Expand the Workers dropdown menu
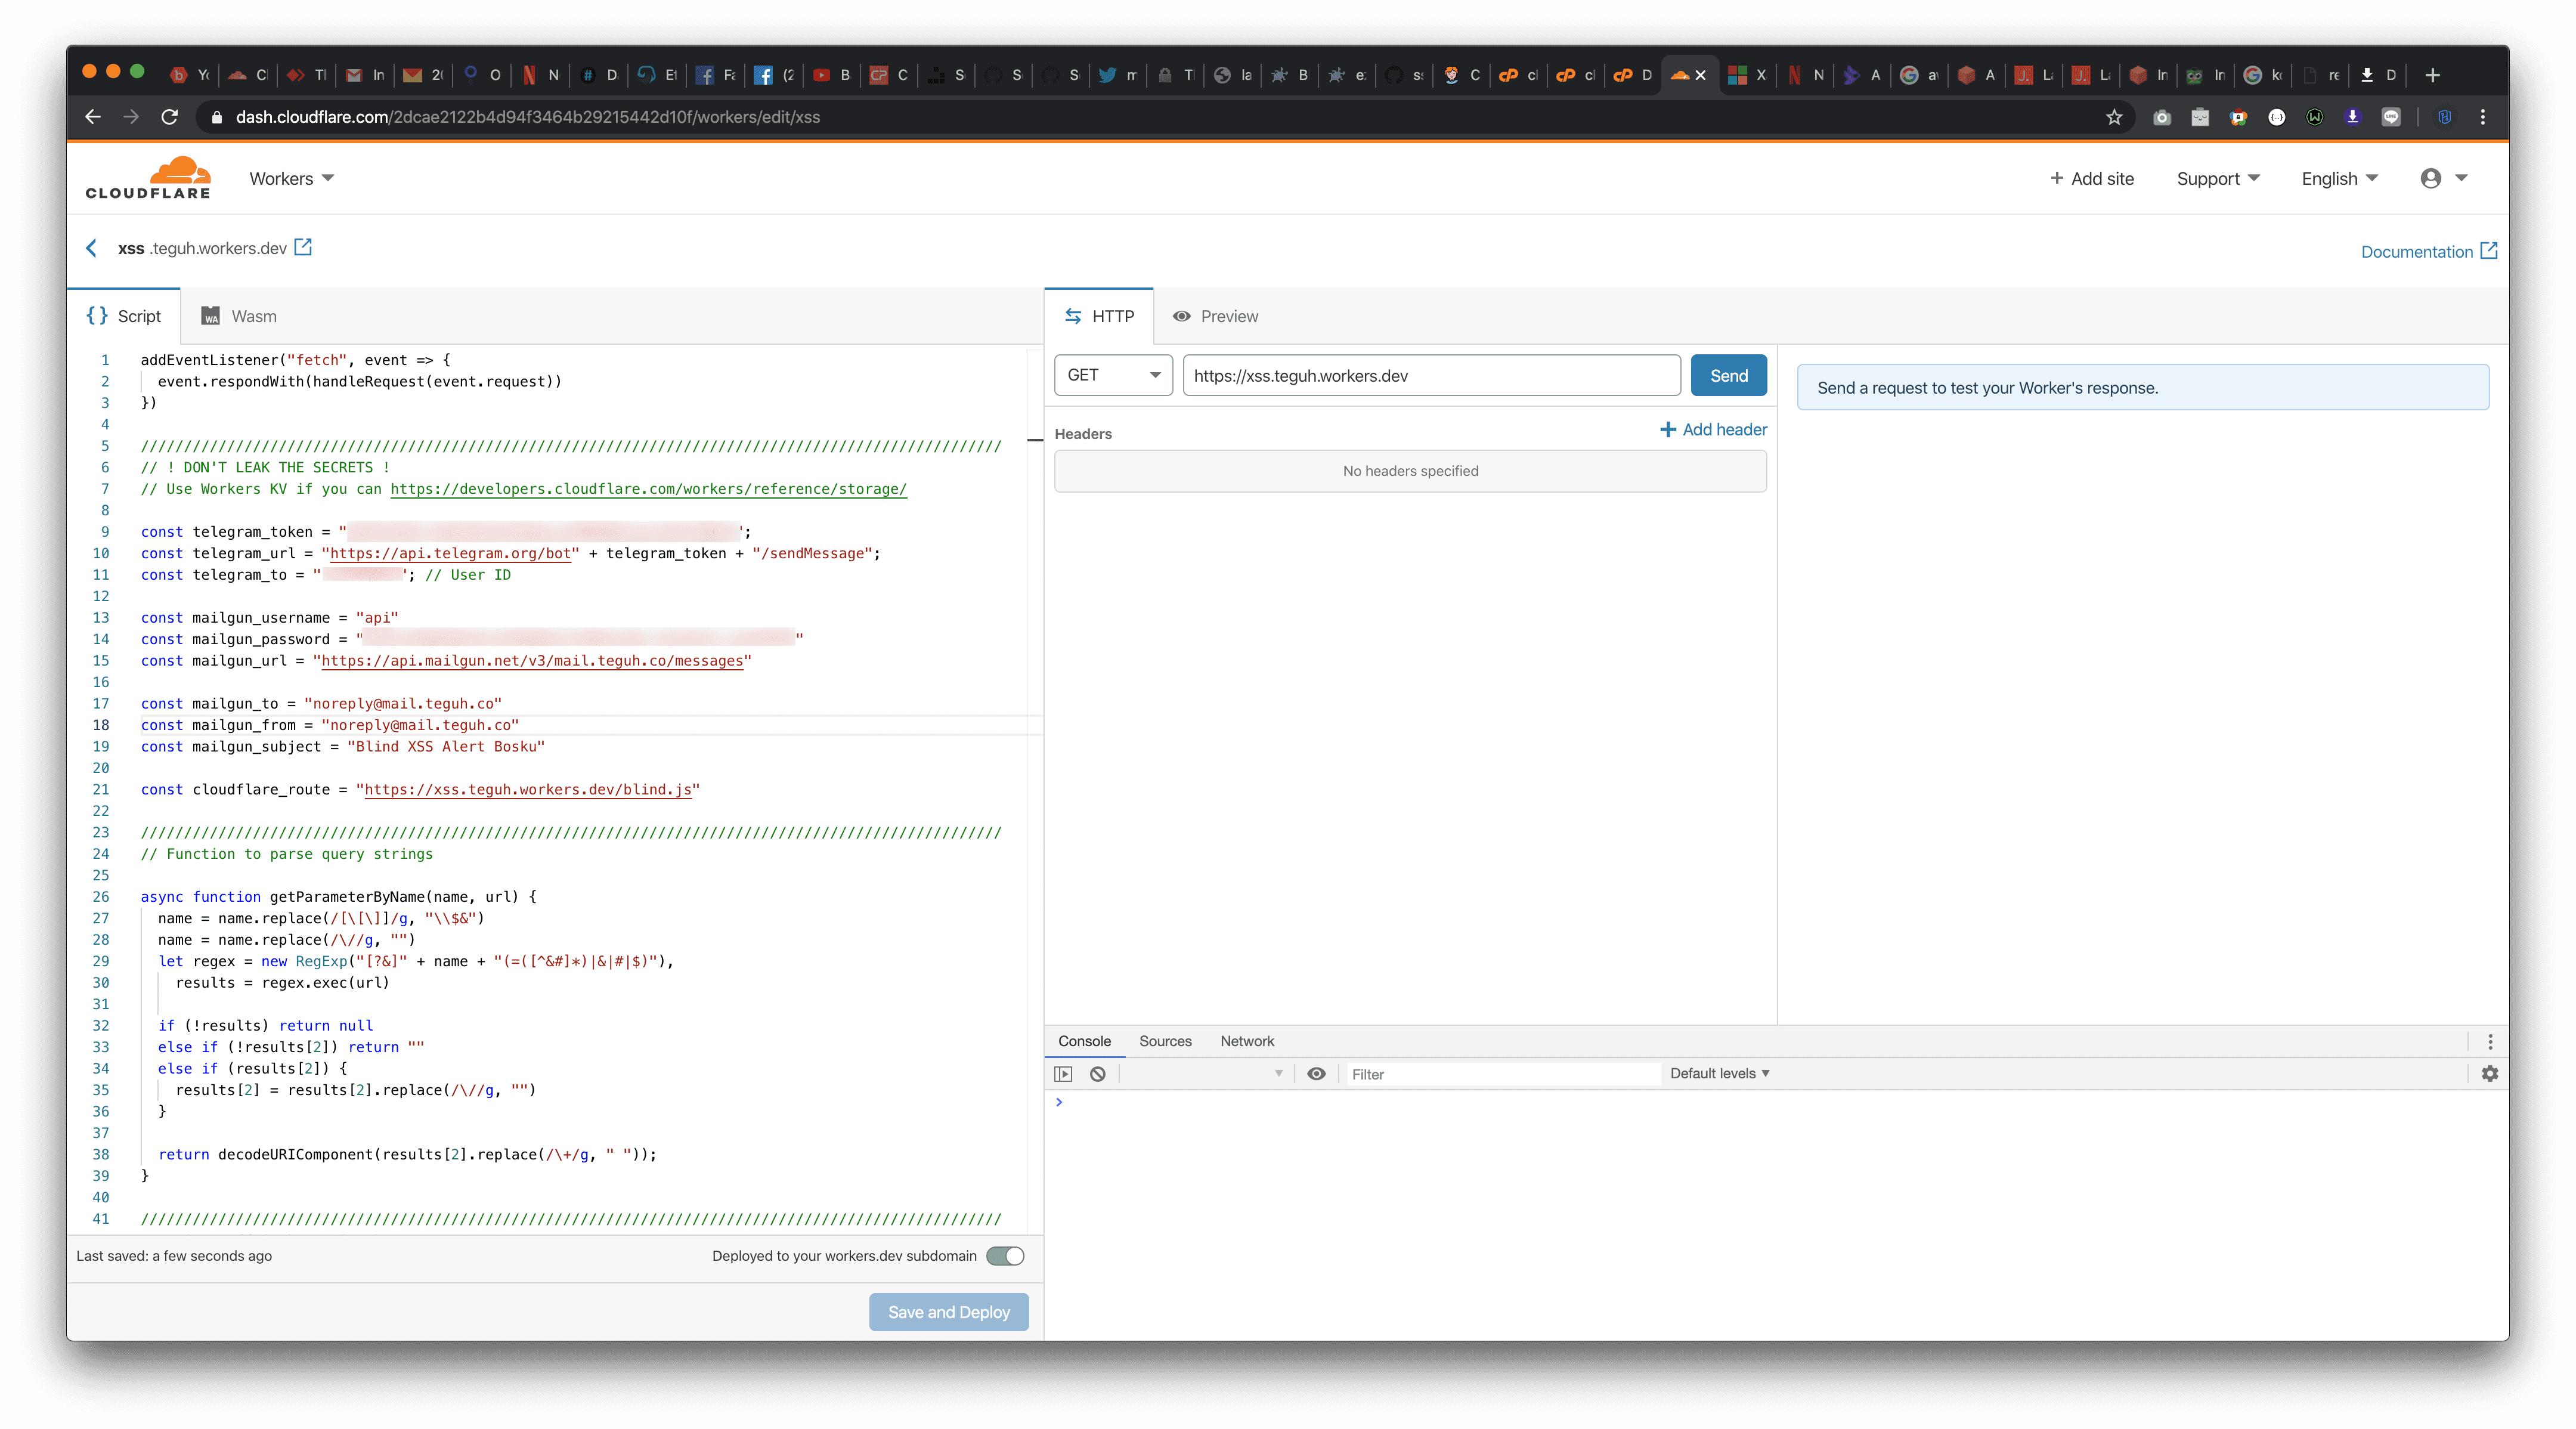Screen dimensions: 2576x1429 click(291, 178)
